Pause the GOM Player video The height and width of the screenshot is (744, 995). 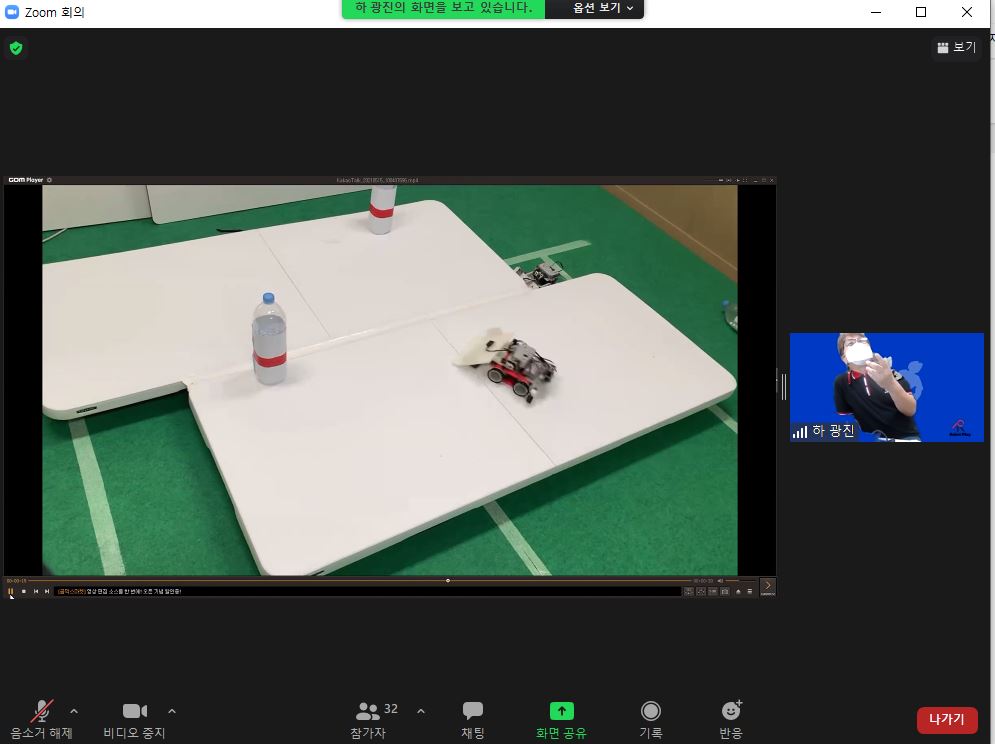11,591
